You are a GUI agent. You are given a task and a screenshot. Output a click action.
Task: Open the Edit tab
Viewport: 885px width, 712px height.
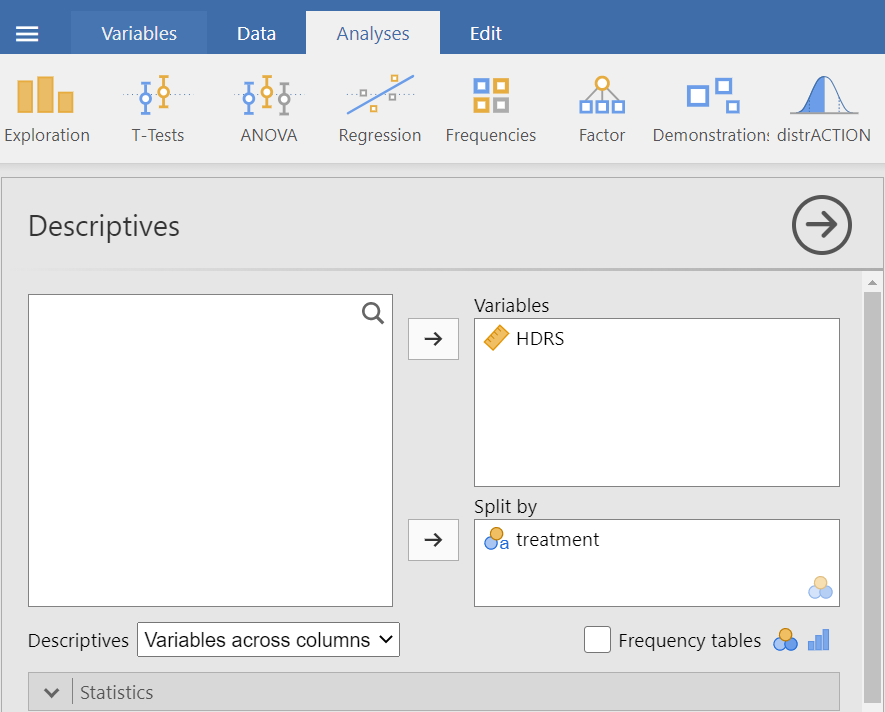[x=485, y=34]
